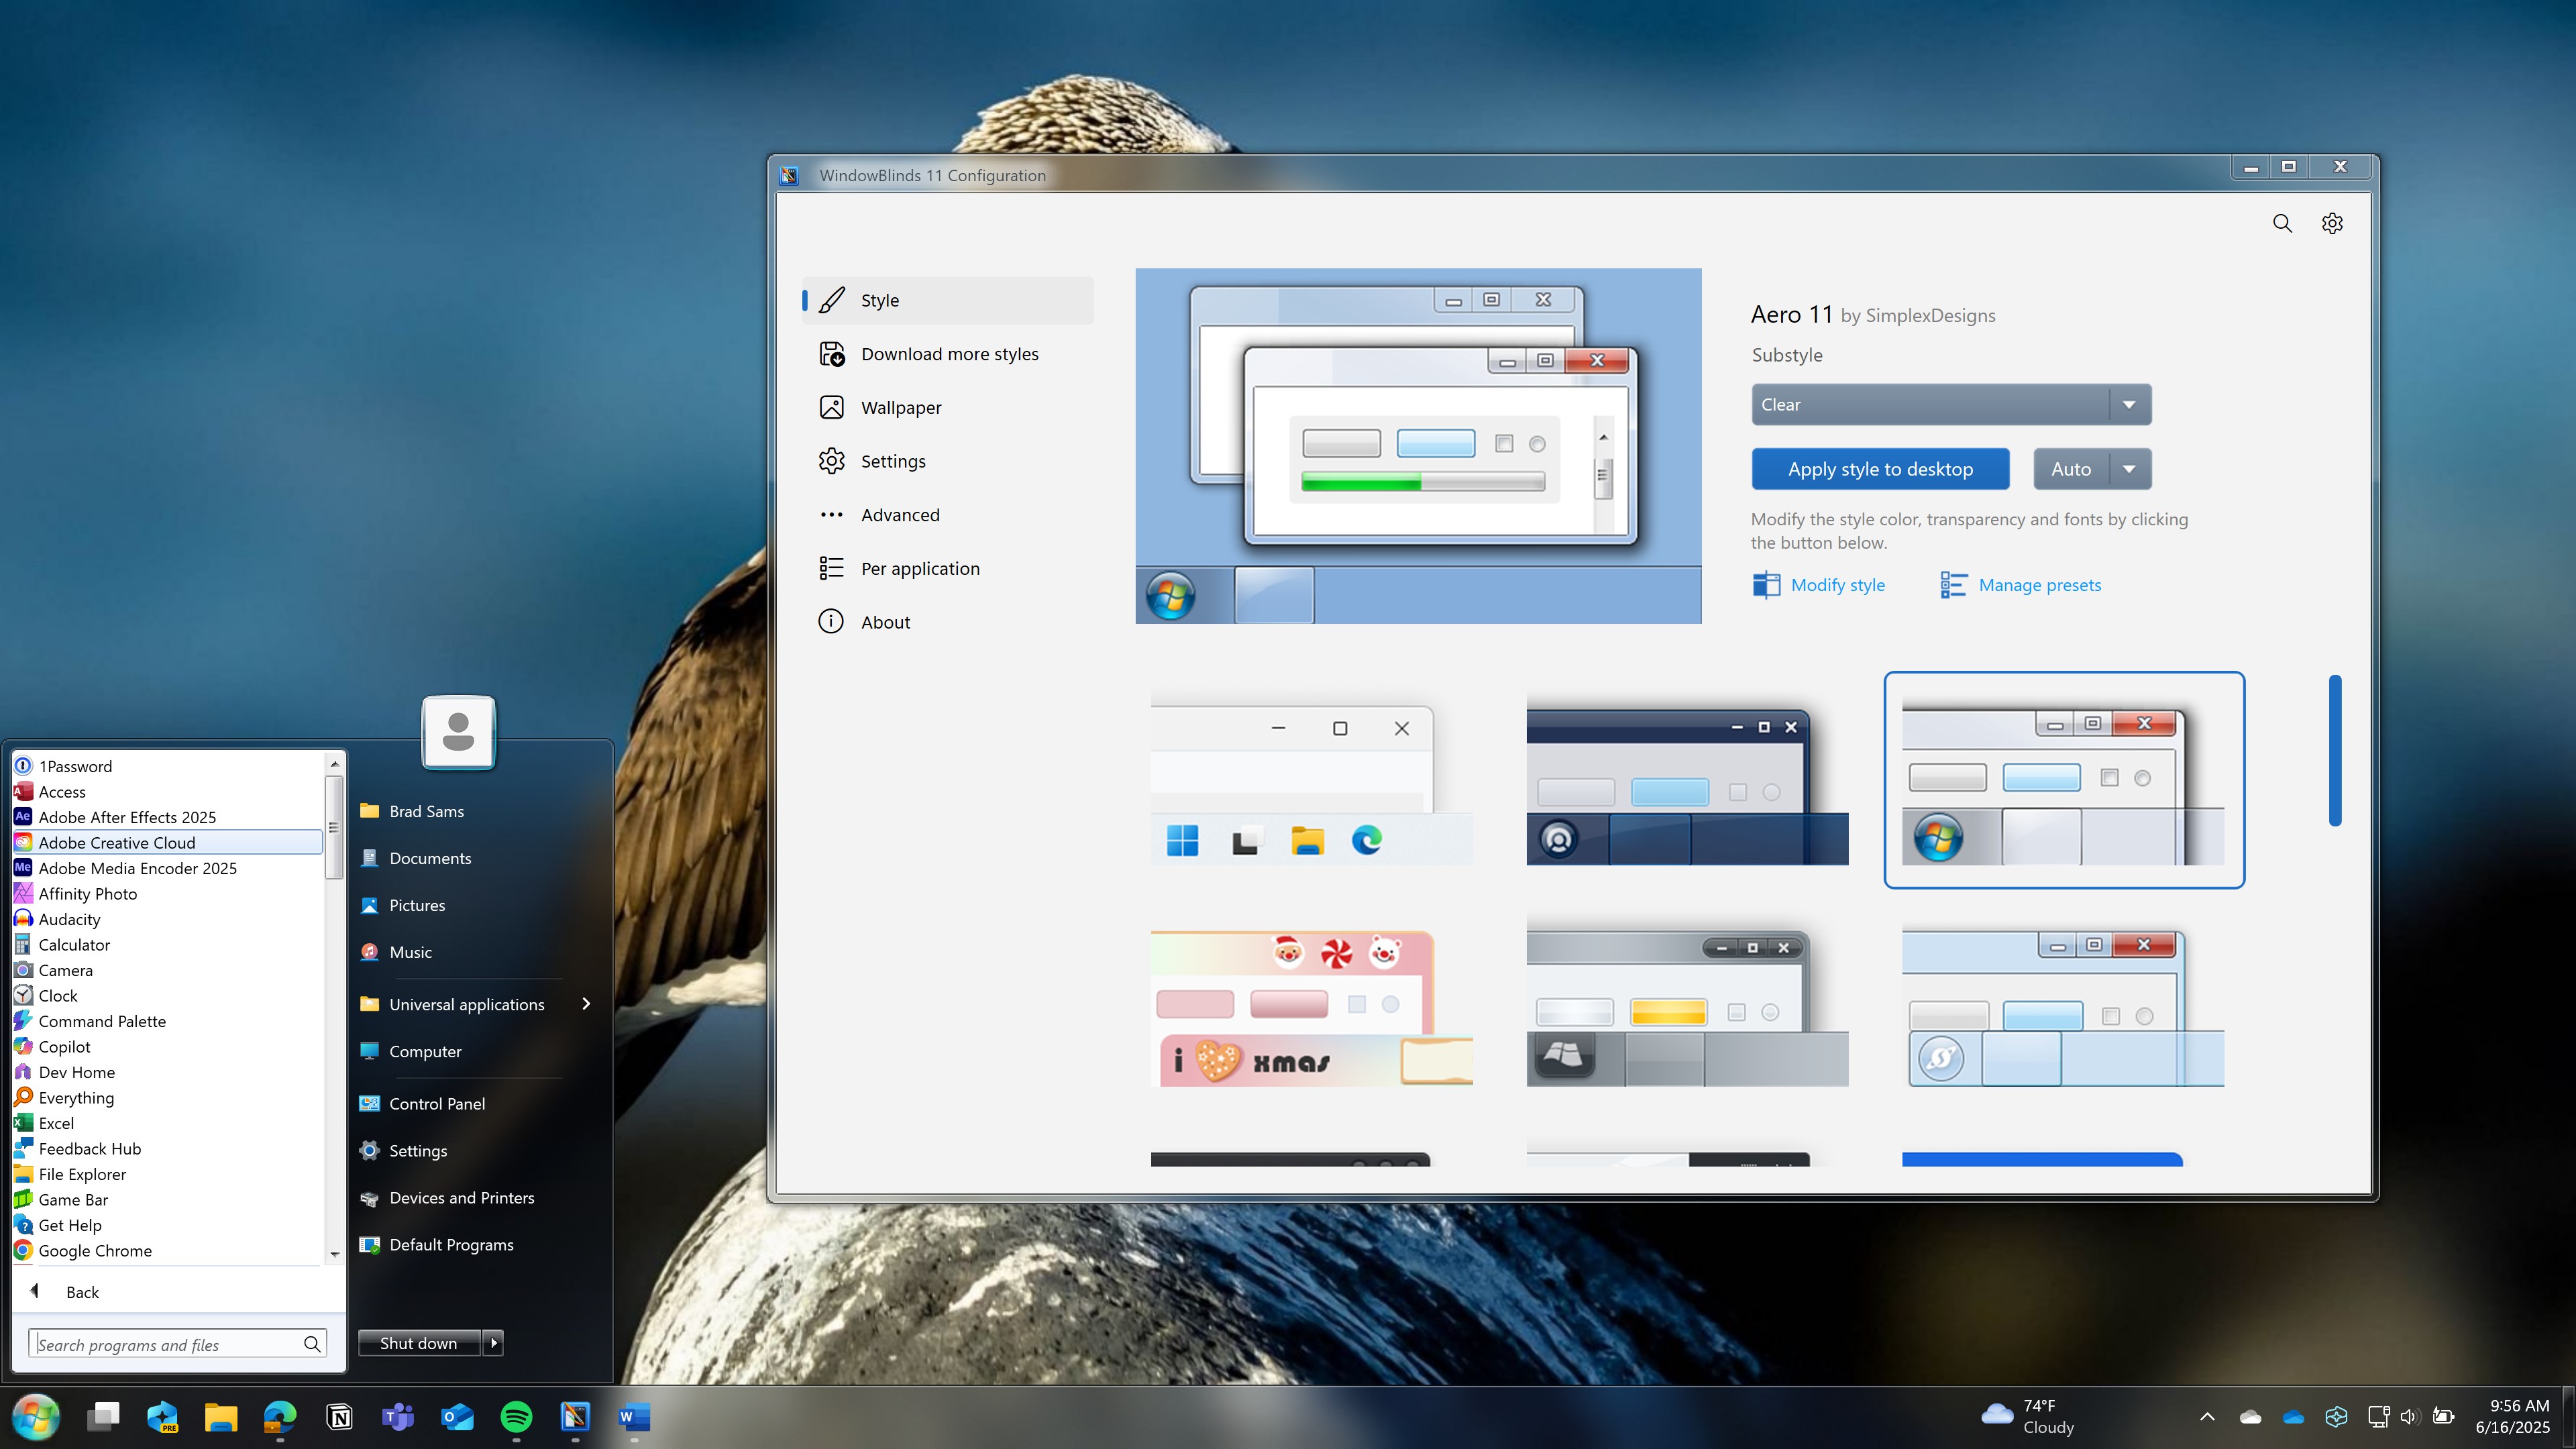Open the Per application section
The height and width of the screenshot is (1449, 2576).
[x=948, y=568]
